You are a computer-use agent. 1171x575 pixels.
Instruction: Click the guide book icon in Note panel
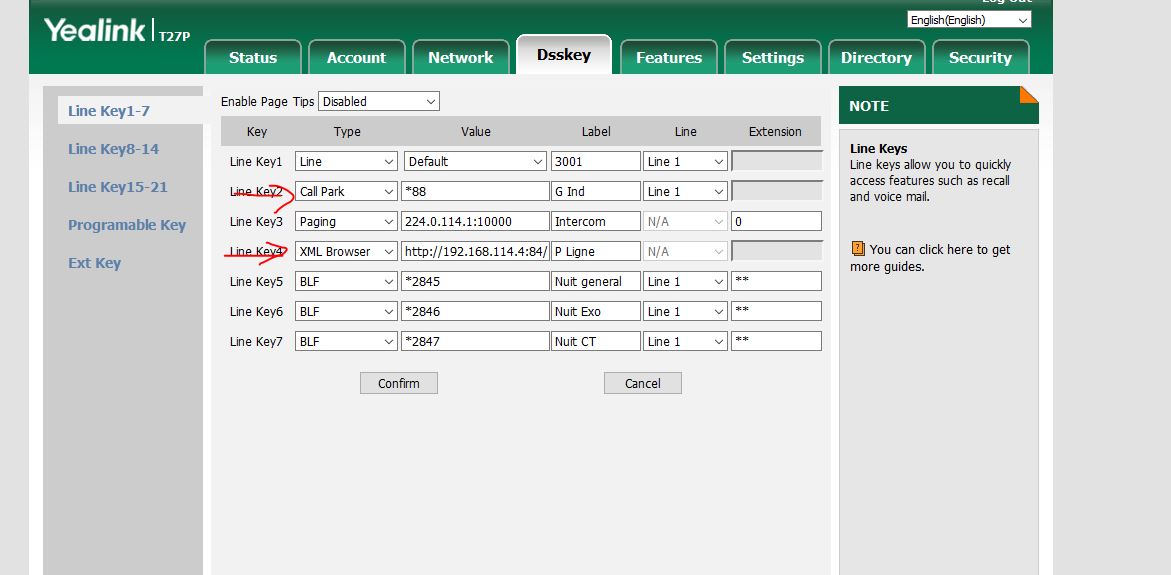[x=857, y=249]
